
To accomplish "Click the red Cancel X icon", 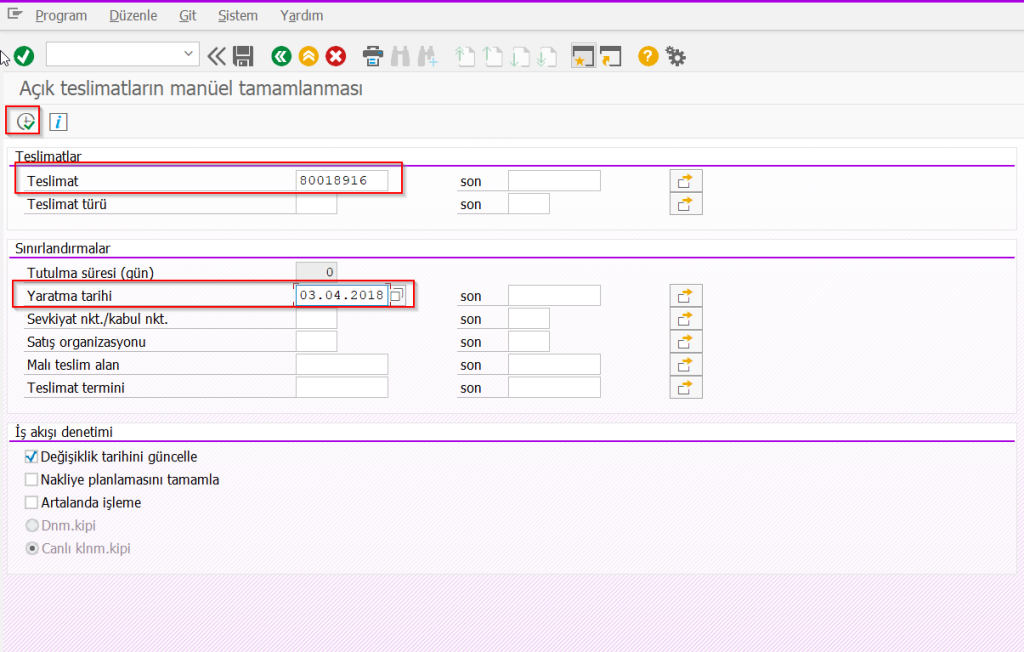I will click(x=336, y=56).
